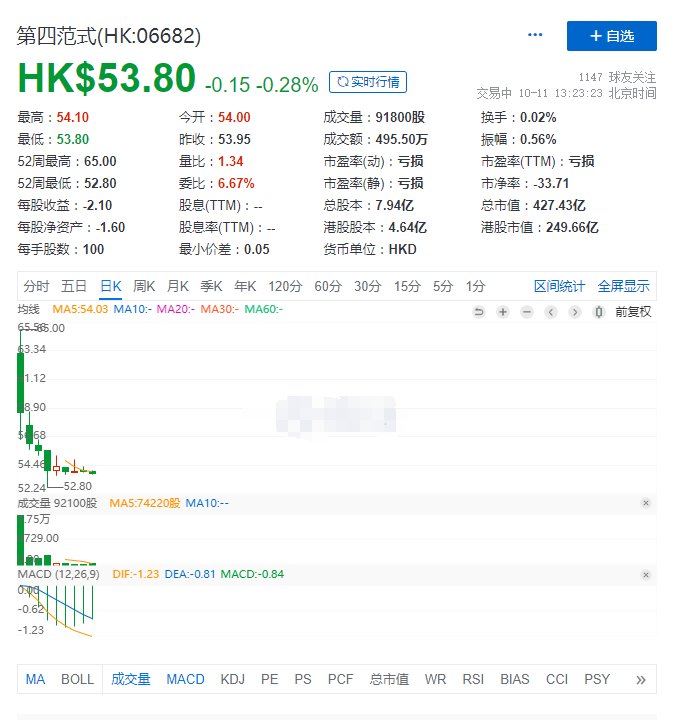
Task: Click the 成交量：91800股 value
Action: pyautogui.click(x=374, y=117)
